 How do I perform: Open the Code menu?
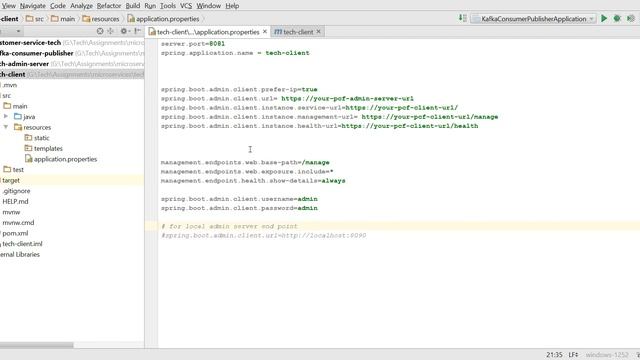click(x=58, y=6)
